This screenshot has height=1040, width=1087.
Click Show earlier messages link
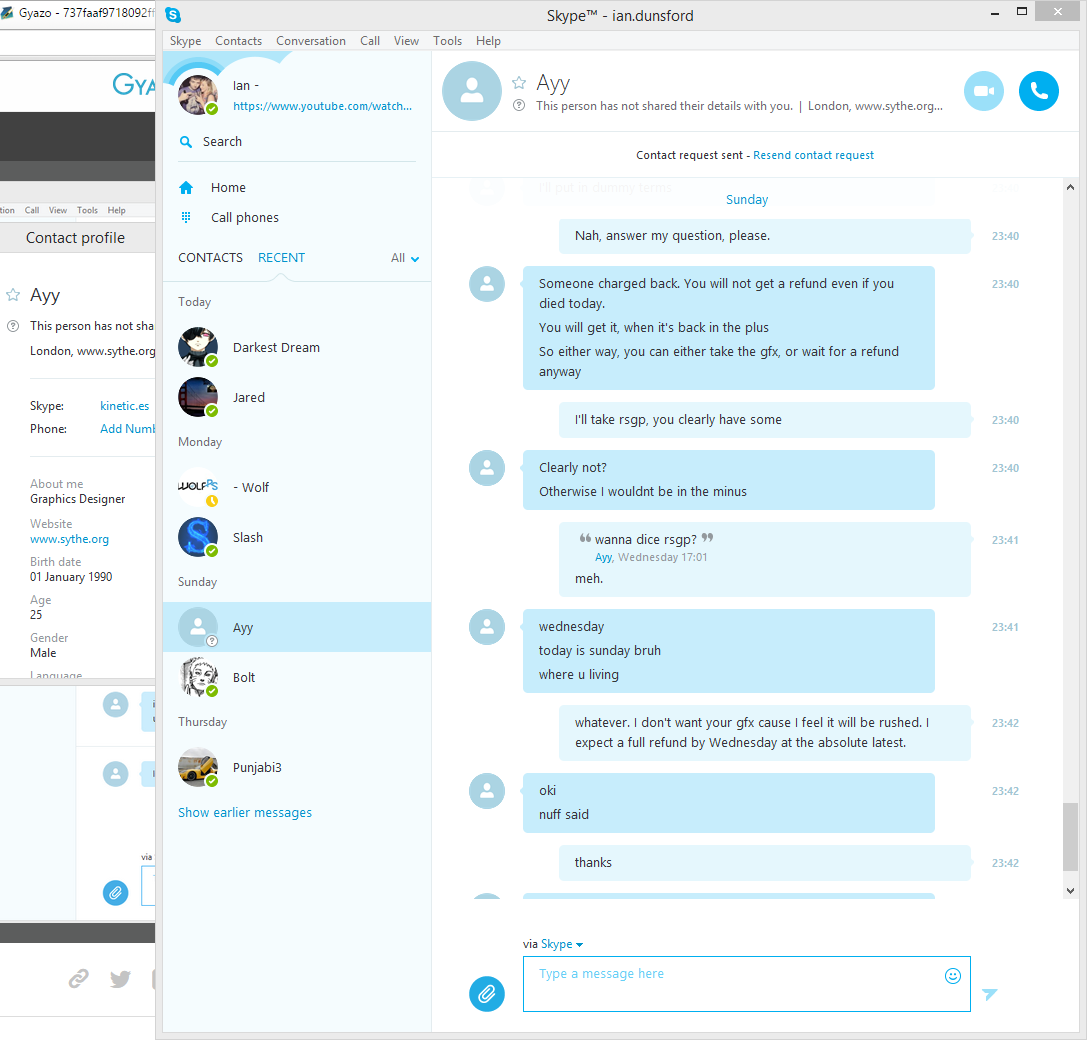click(245, 813)
